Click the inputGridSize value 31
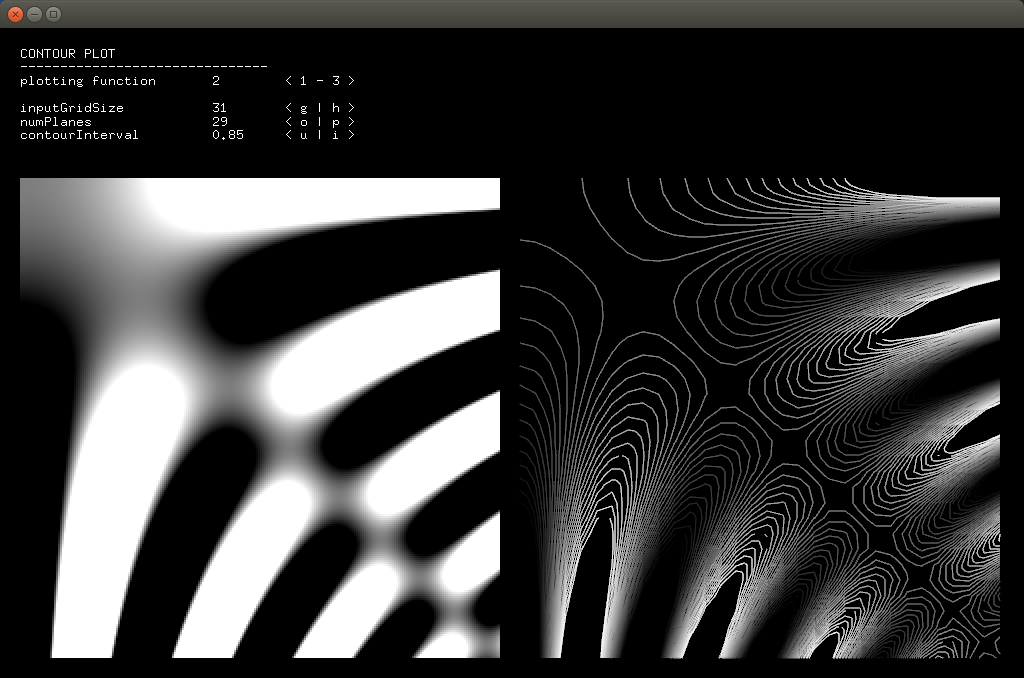 (219, 107)
